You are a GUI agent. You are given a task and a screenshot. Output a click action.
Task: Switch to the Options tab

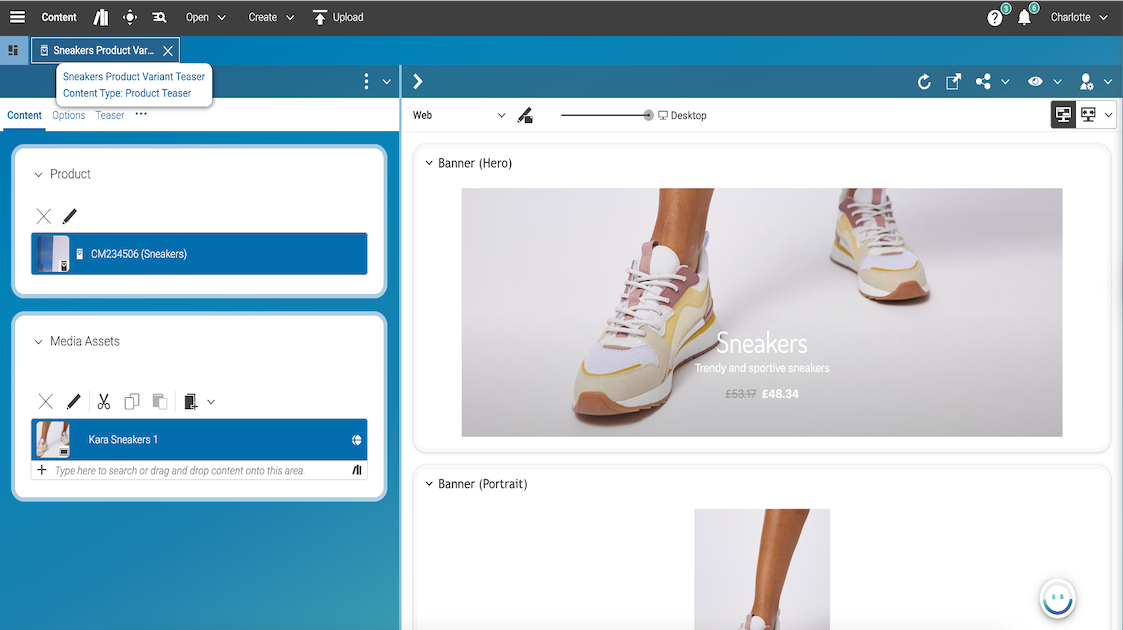point(68,115)
